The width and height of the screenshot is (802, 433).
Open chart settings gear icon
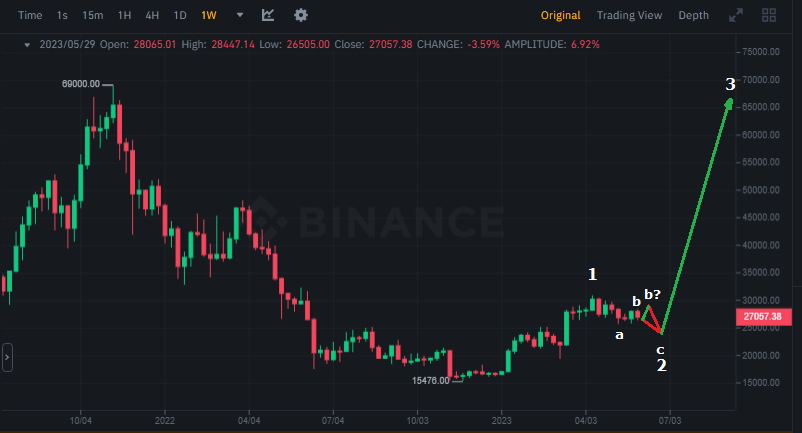(x=300, y=15)
